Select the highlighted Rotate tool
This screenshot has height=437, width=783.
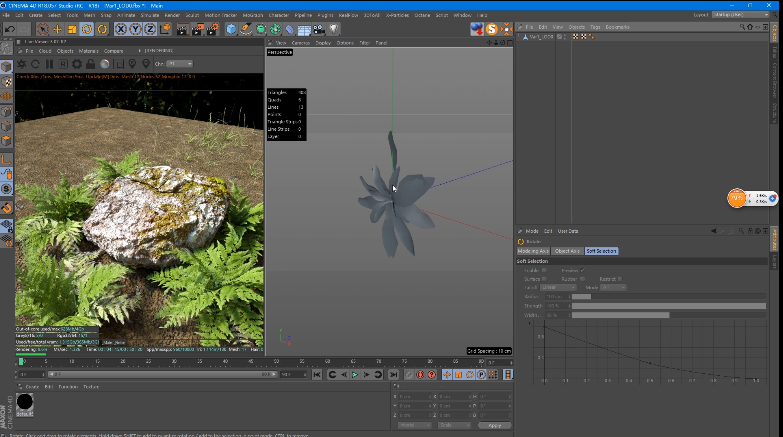86,29
